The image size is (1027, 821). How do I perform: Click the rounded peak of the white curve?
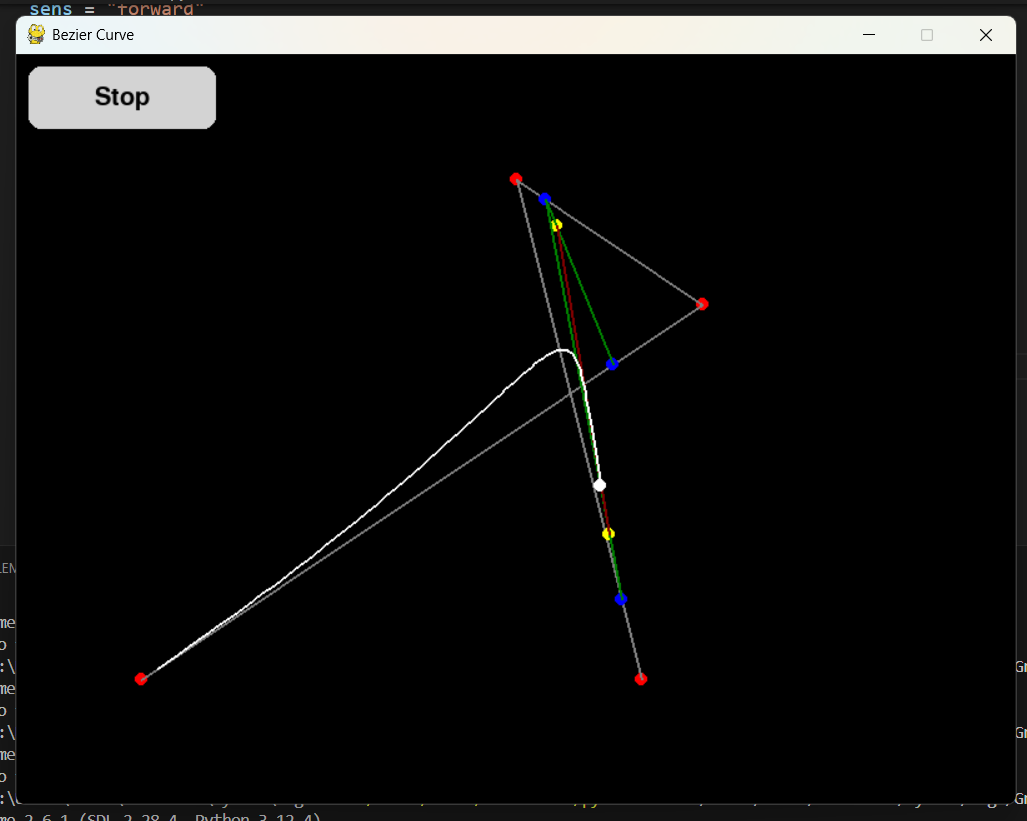click(x=564, y=350)
